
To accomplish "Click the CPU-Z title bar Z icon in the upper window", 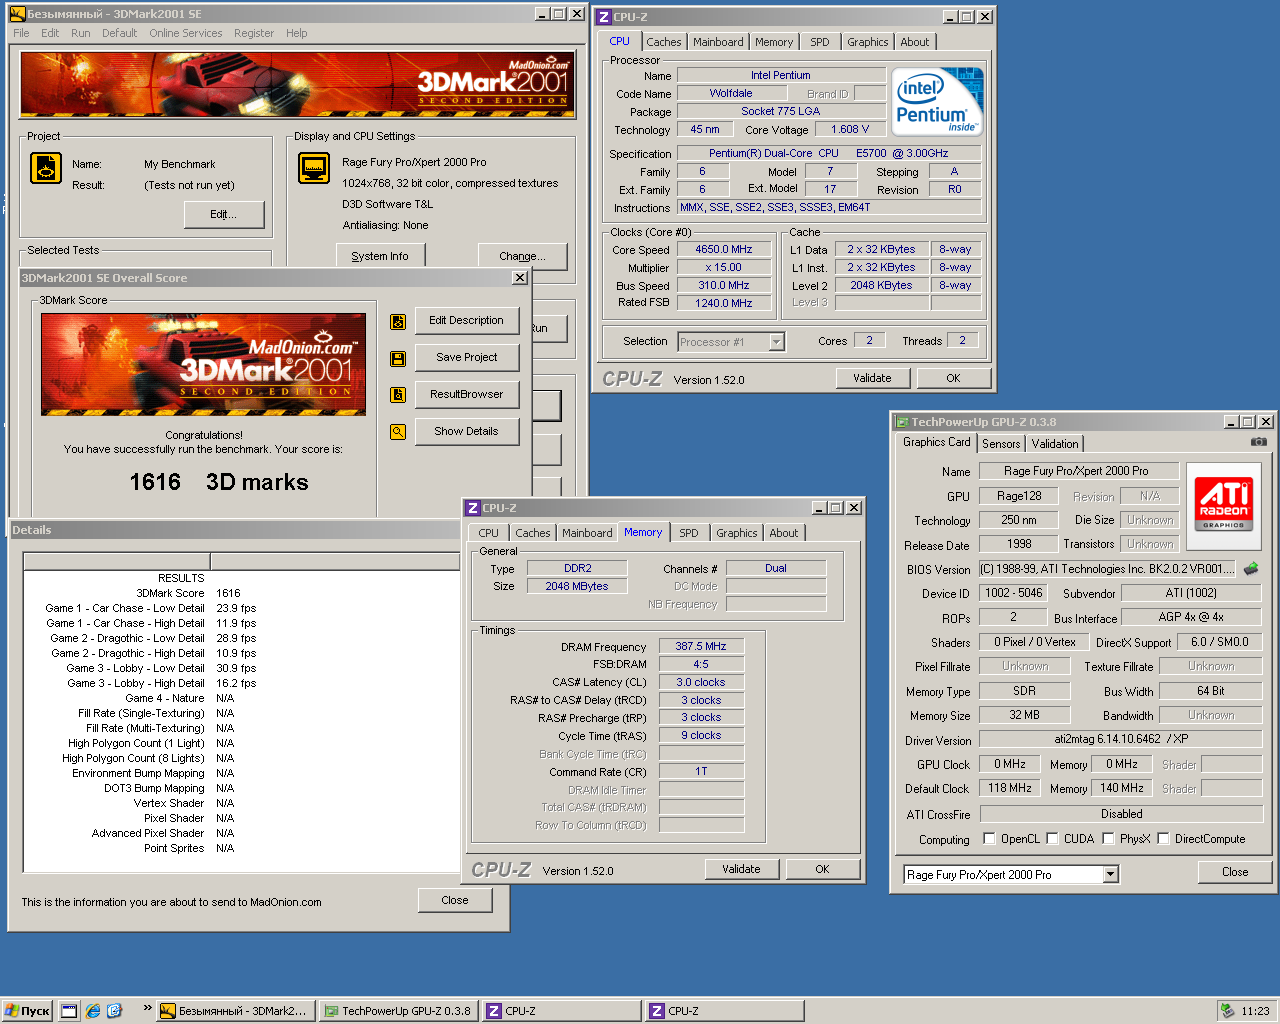I will (603, 17).
